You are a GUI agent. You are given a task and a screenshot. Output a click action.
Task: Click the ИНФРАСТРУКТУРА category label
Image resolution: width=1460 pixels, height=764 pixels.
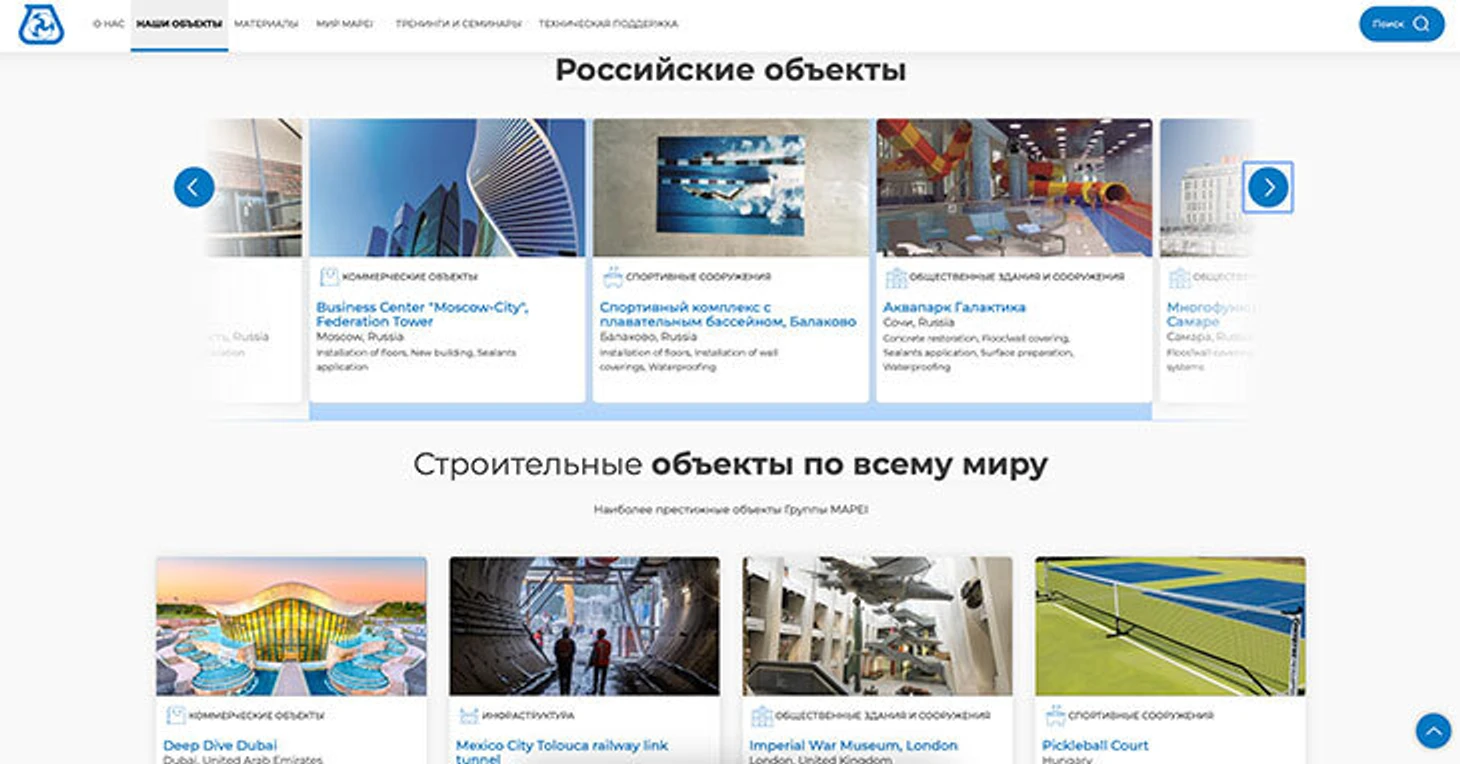coord(528,716)
